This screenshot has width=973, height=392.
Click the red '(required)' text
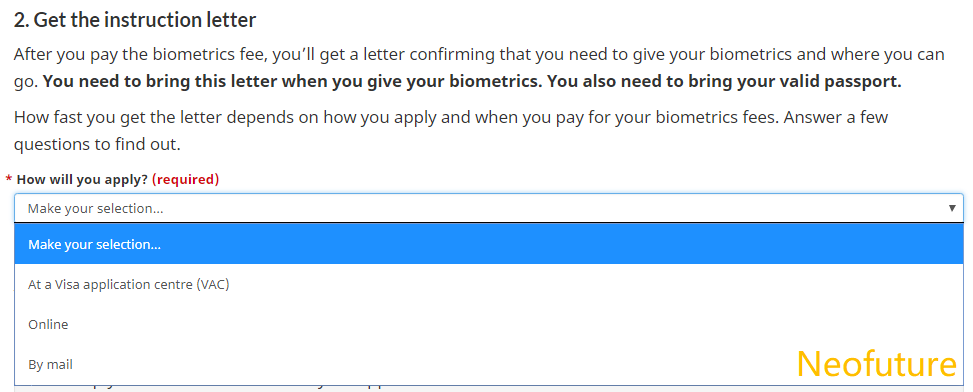point(186,180)
